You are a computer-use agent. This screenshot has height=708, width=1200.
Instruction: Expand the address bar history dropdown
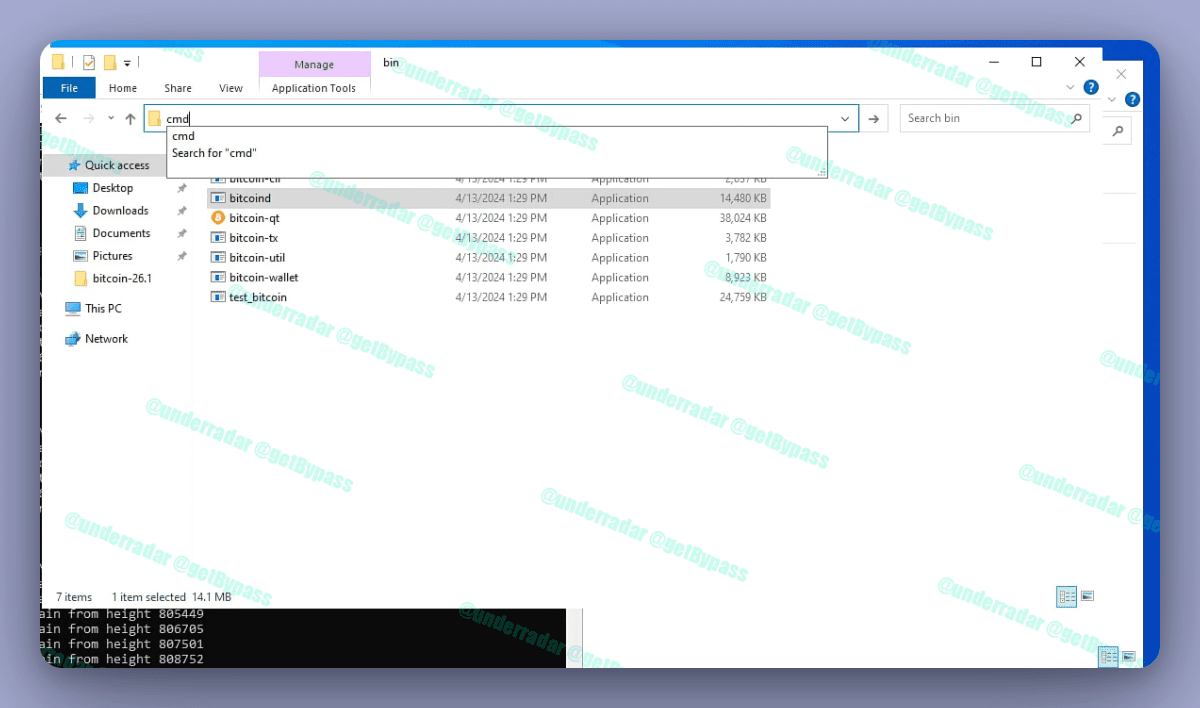847,119
